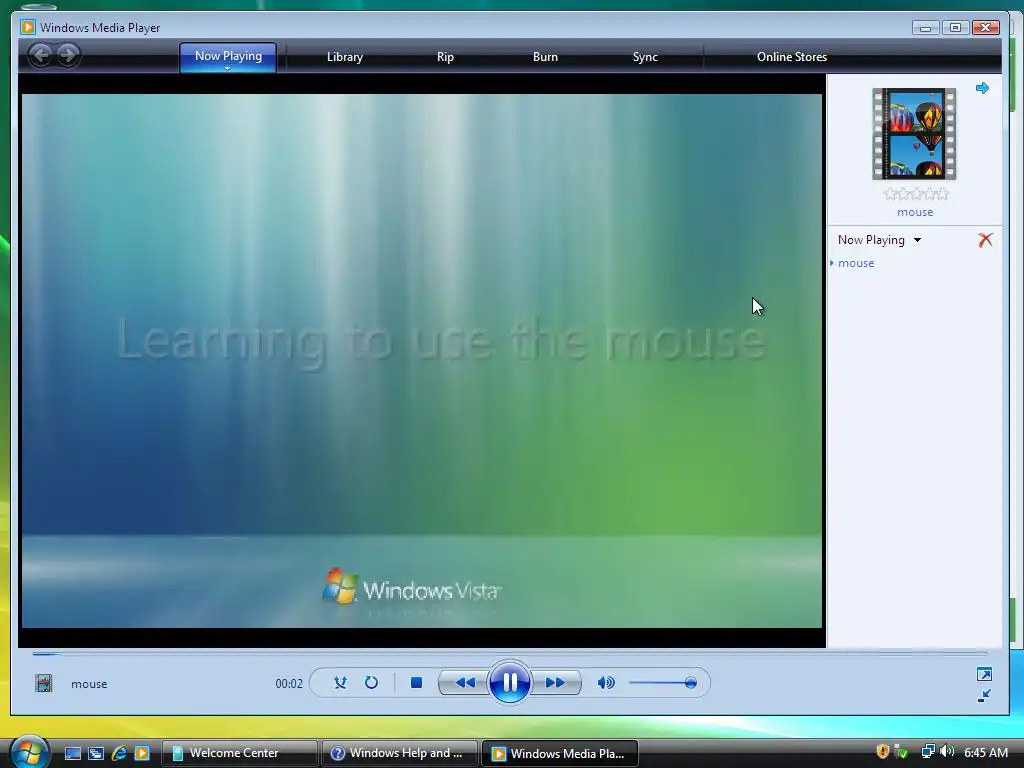The height and width of the screenshot is (768, 1024).
Task: Open the Sync tab
Action: (x=645, y=57)
